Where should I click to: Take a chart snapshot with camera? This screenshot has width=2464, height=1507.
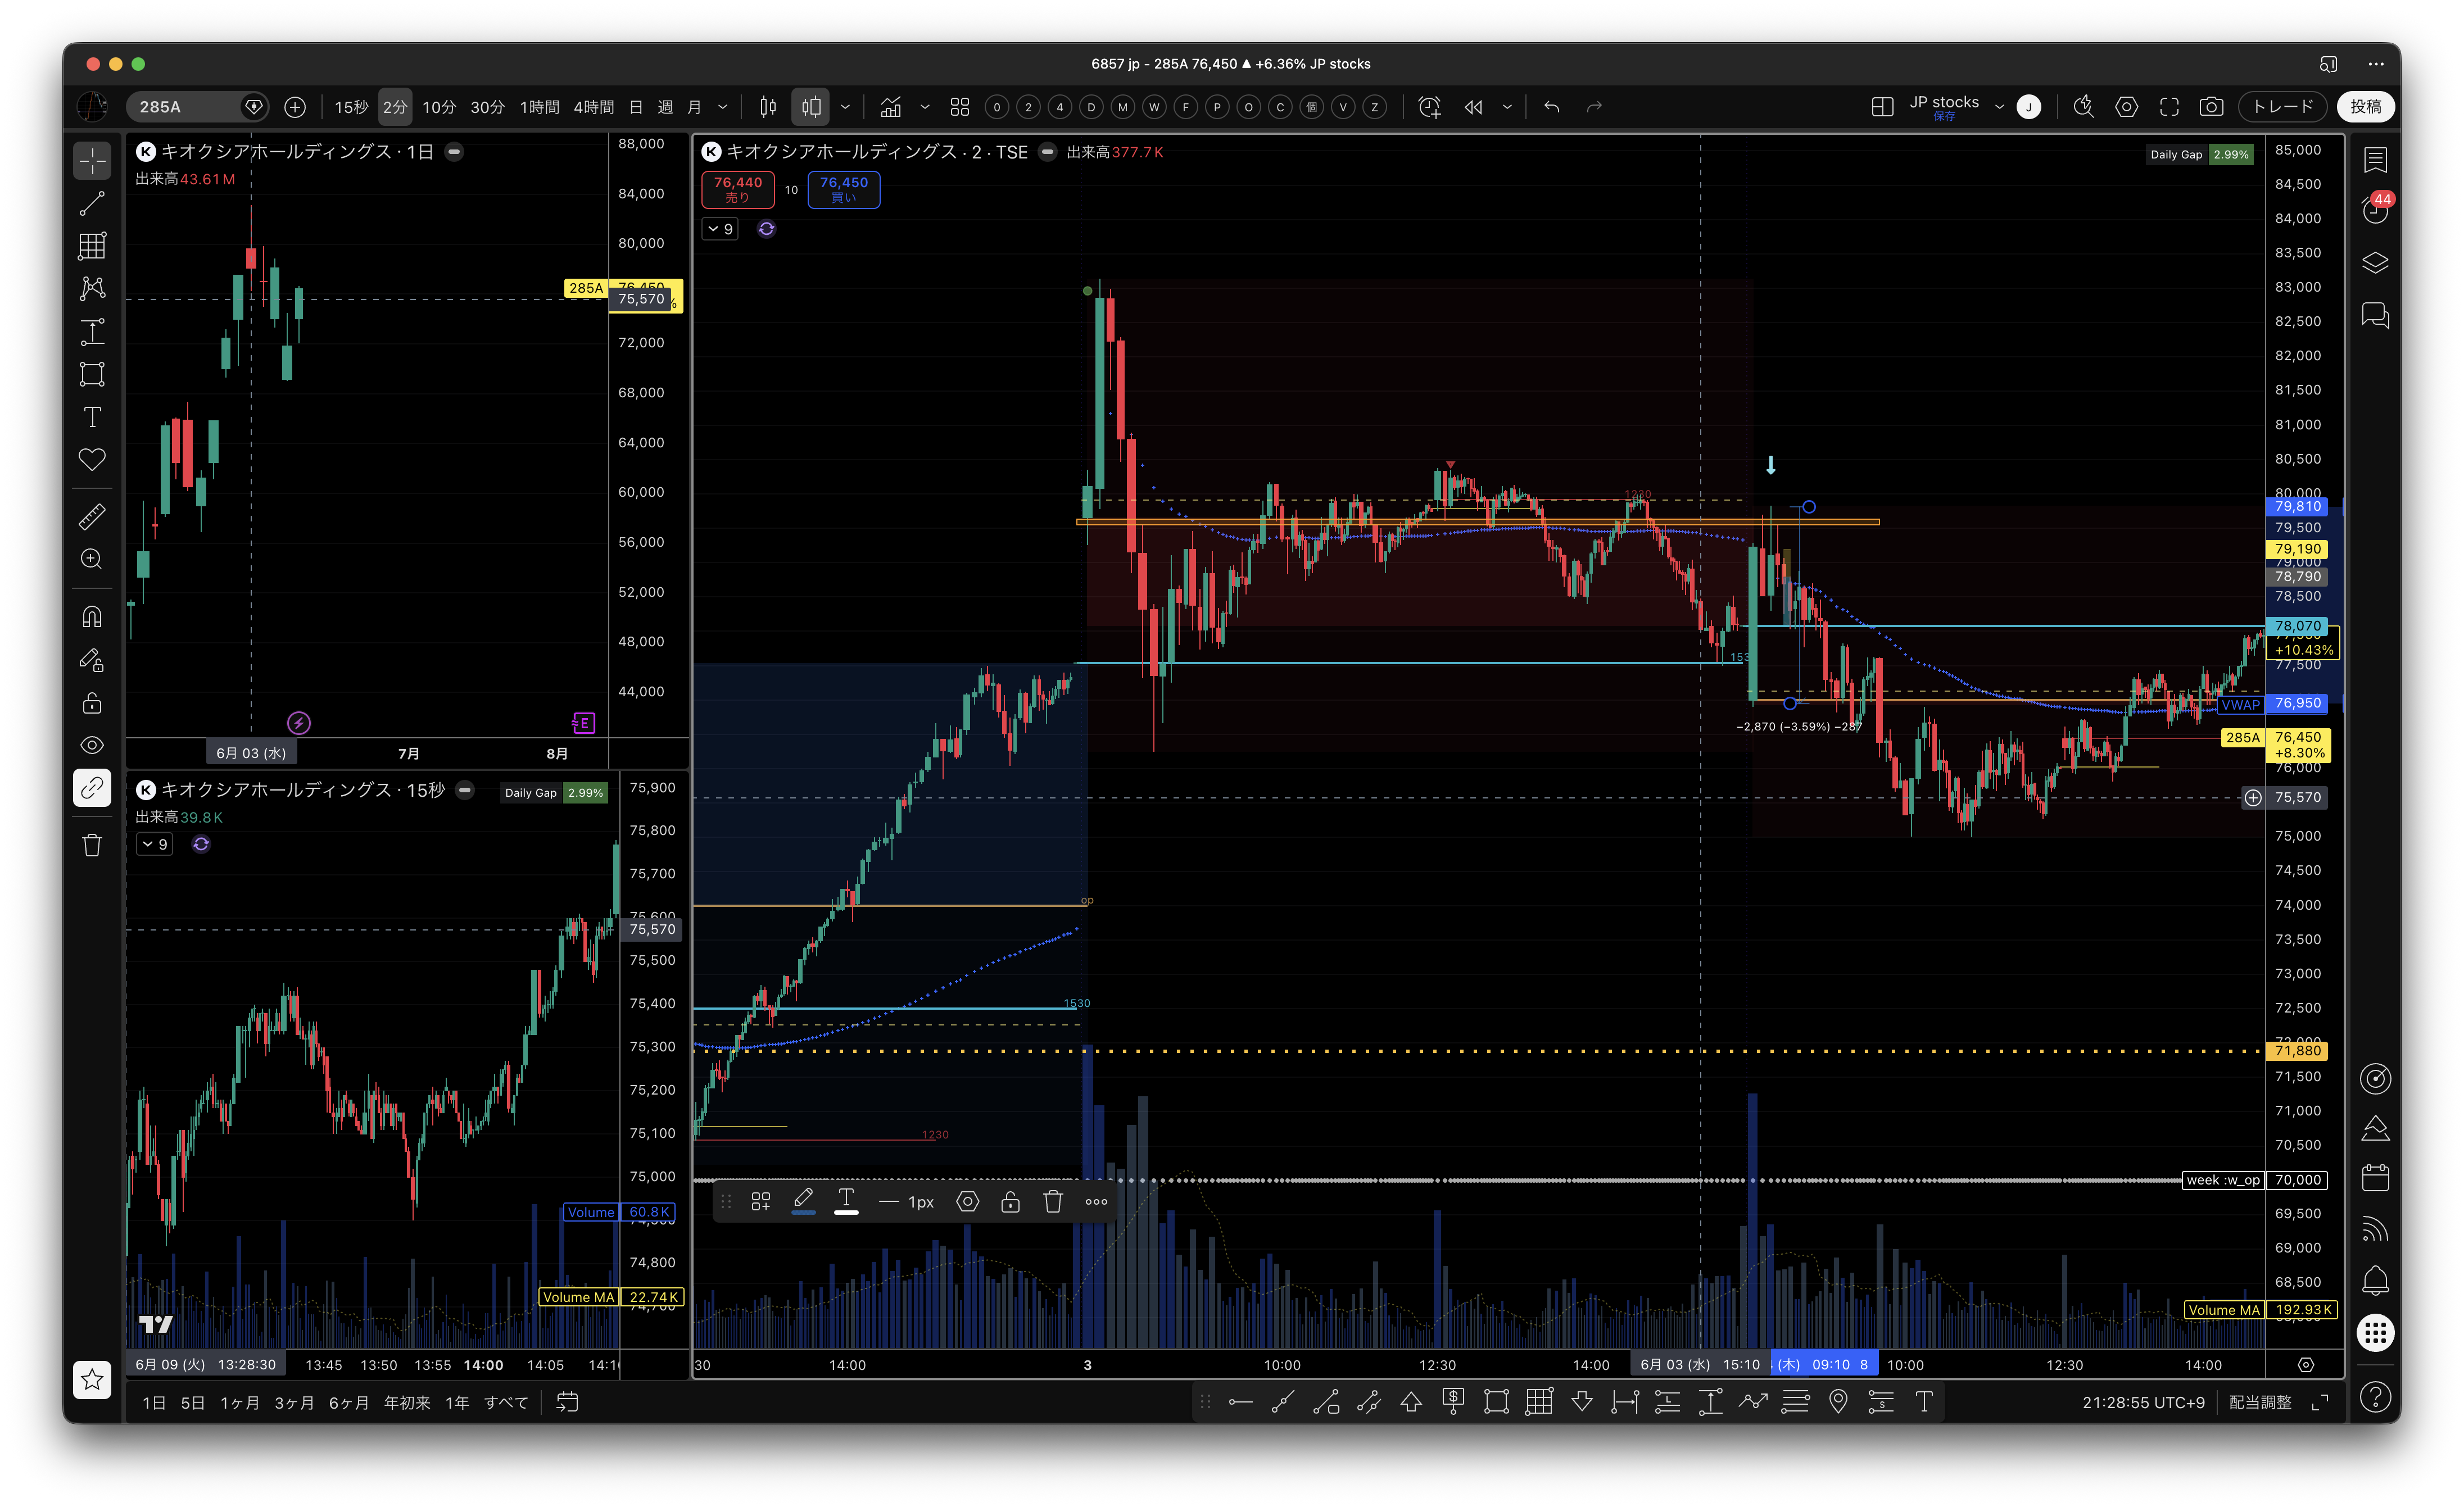pyautogui.click(x=2211, y=107)
